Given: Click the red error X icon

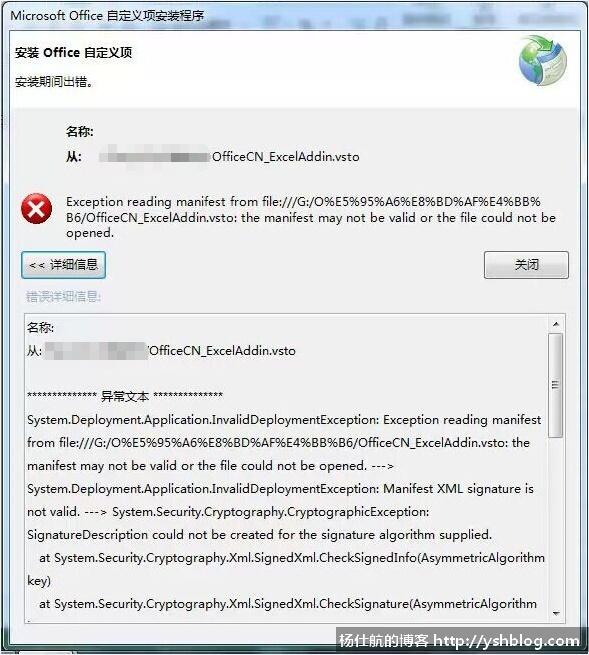Looking at the screenshot, I should [x=36, y=208].
